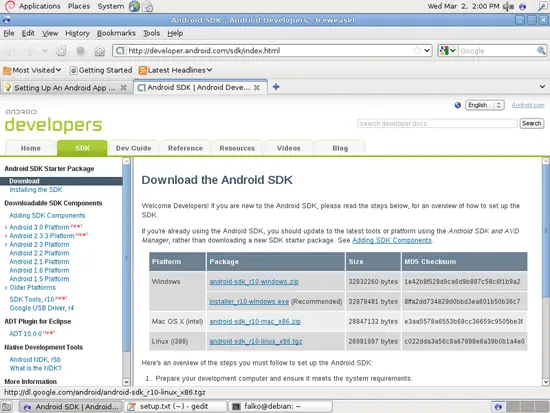Click the Debian swirl logo in top panel

(9, 6)
